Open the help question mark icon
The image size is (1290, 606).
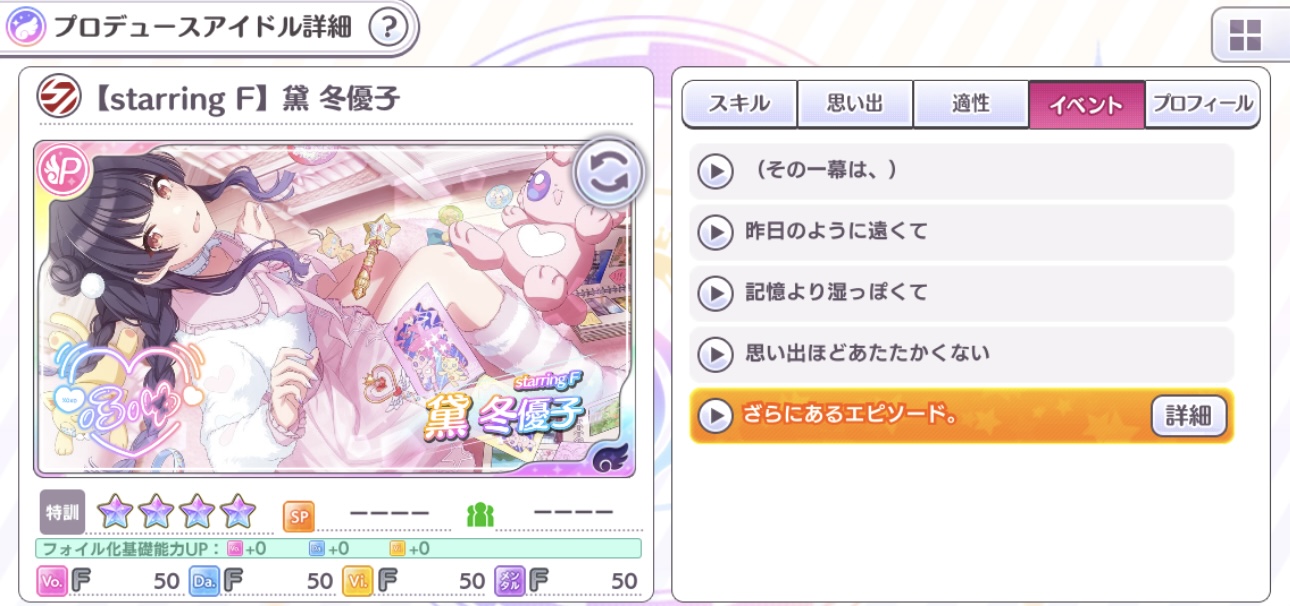pyautogui.click(x=390, y=27)
